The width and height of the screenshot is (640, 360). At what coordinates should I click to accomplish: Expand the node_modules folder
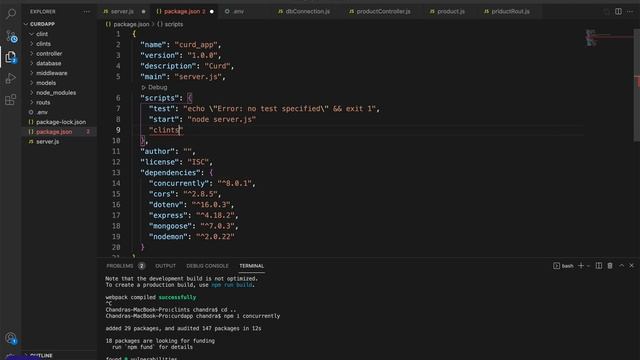coord(59,93)
